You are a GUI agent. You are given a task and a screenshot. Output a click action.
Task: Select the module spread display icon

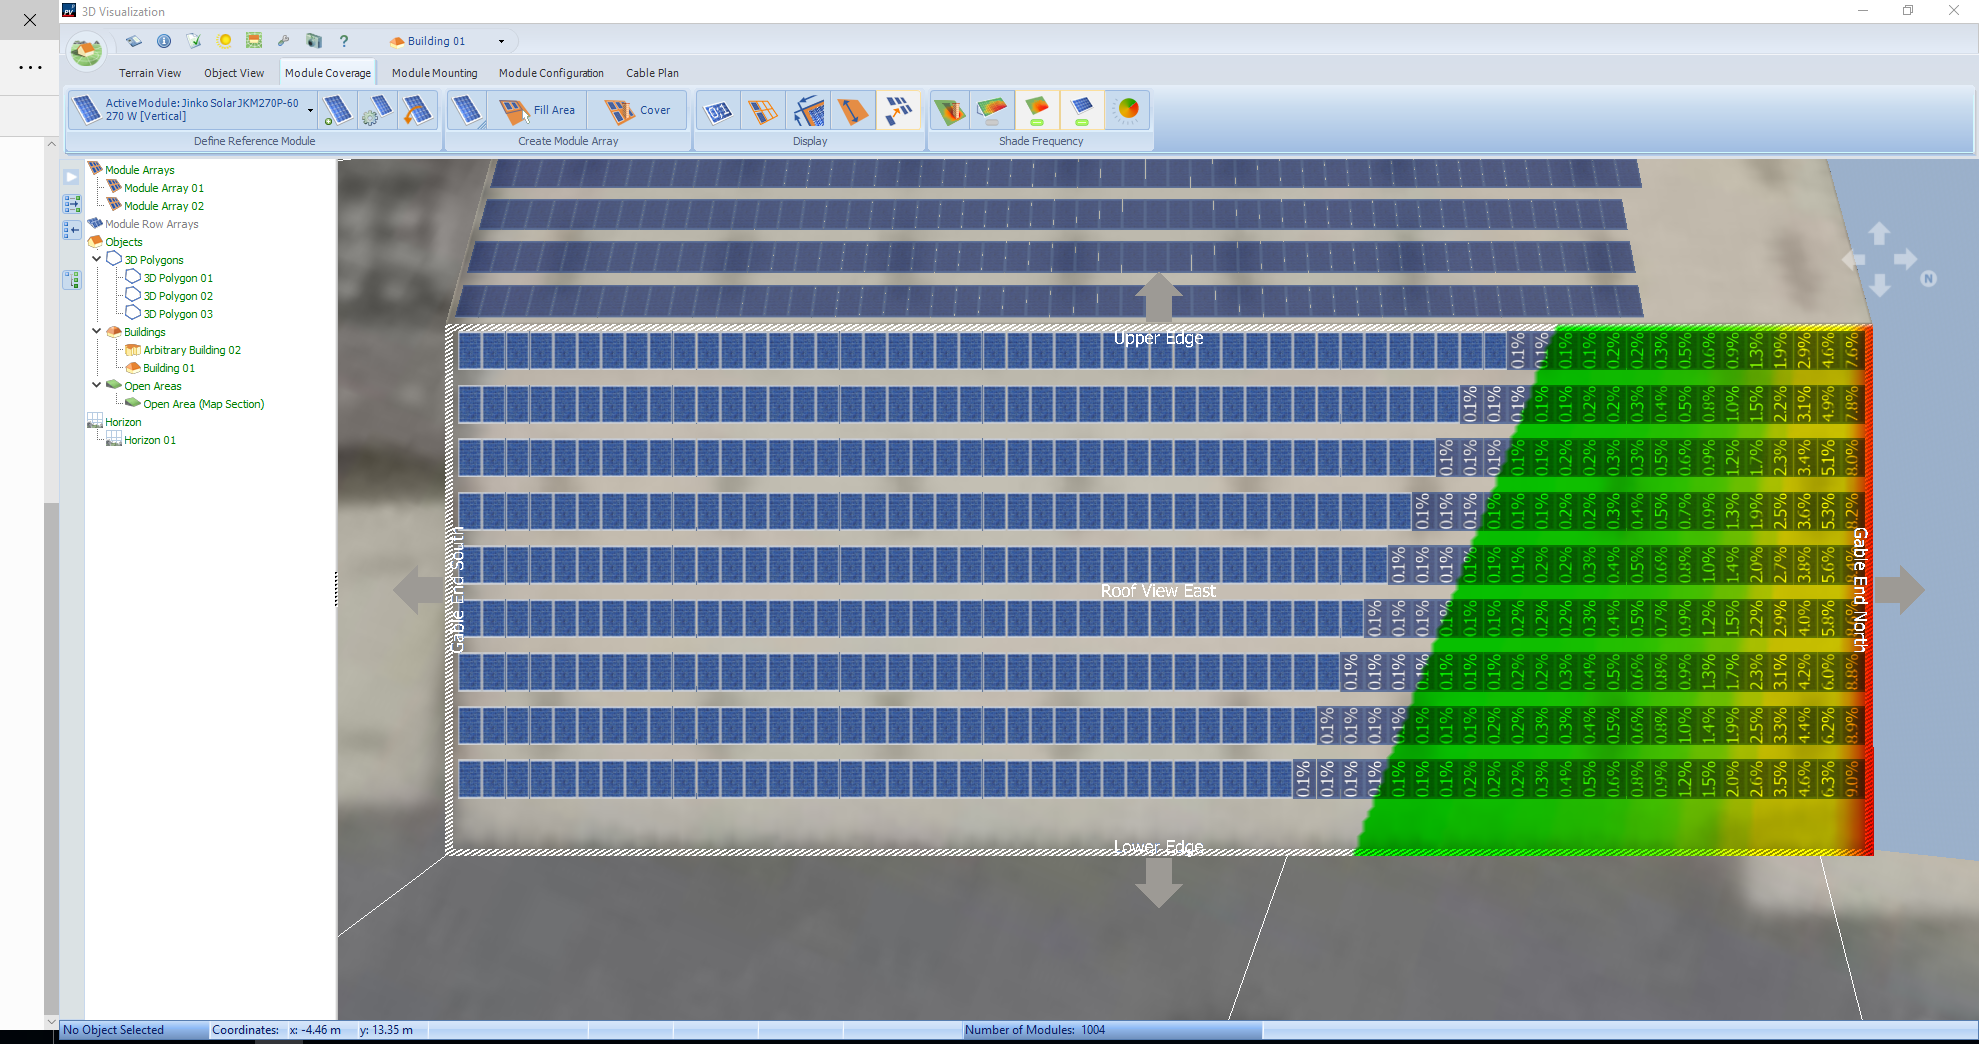click(x=899, y=110)
